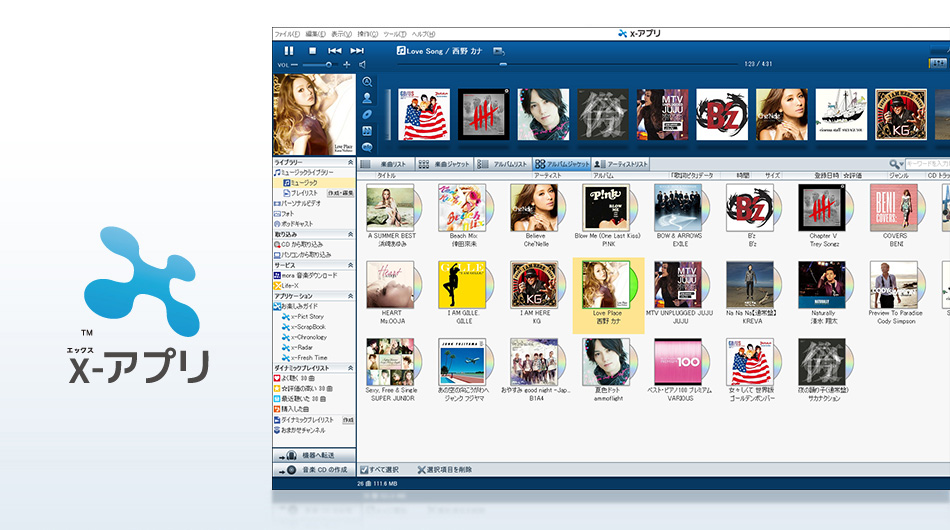This screenshot has height=530, width=950.
Task: Pause the currently playing song
Action: pyautogui.click(x=289, y=50)
